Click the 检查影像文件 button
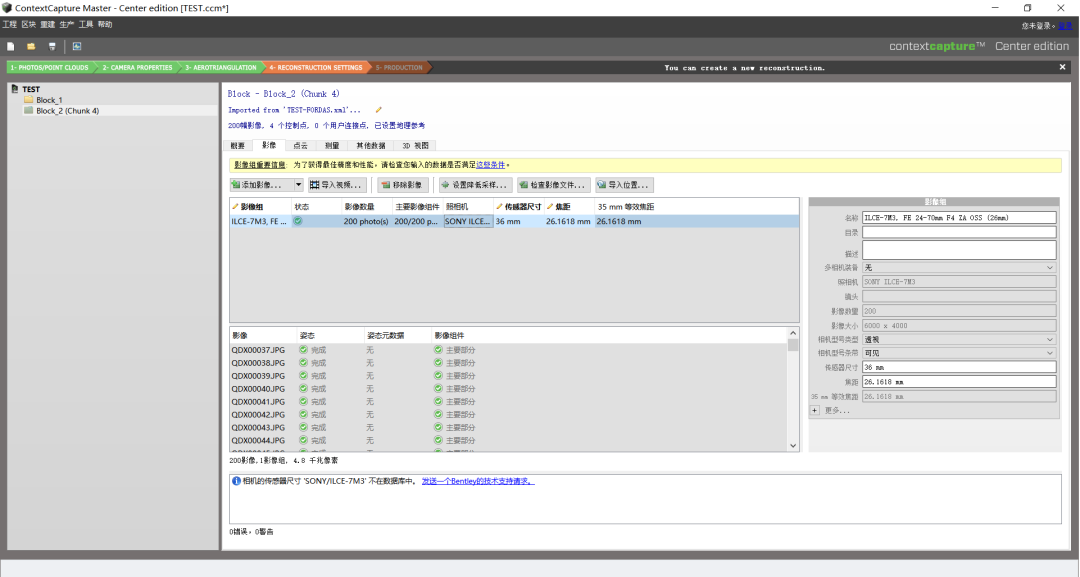Viewport: 1080px width, 577px height. tap(554, 185)
